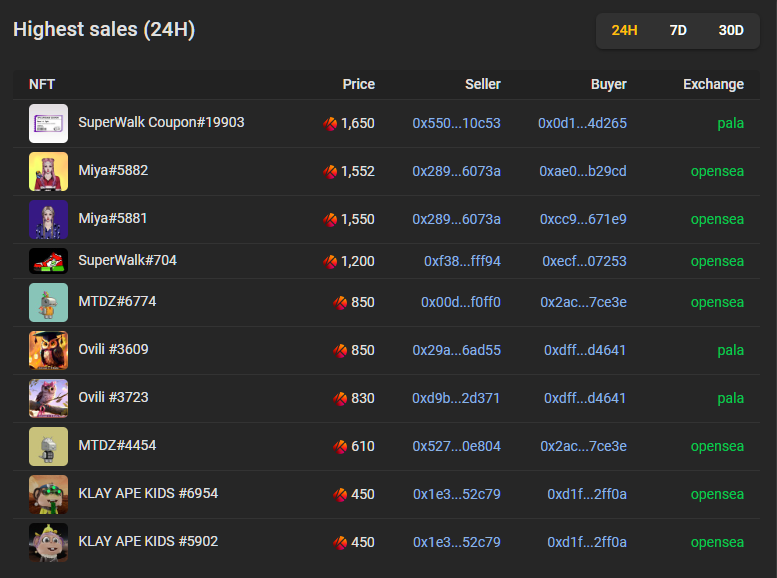This screenshot has height=578, width=777.
Task: Click the Klay icon in MTDZ#6774 row
Action: [x=340, y=302]
